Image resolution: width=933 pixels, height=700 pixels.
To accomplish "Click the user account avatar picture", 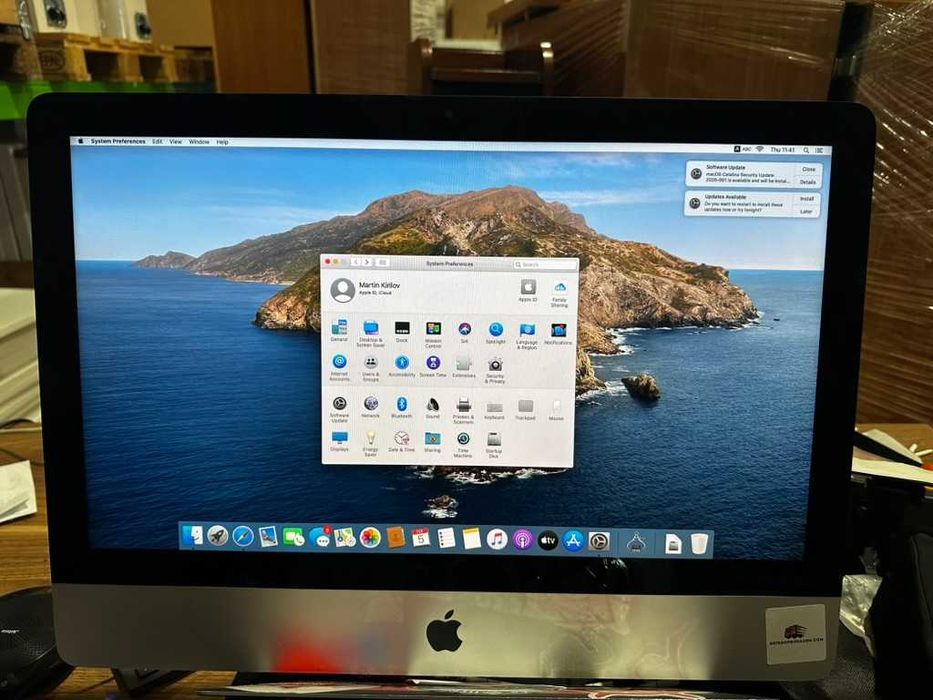I will pos(343,290).
